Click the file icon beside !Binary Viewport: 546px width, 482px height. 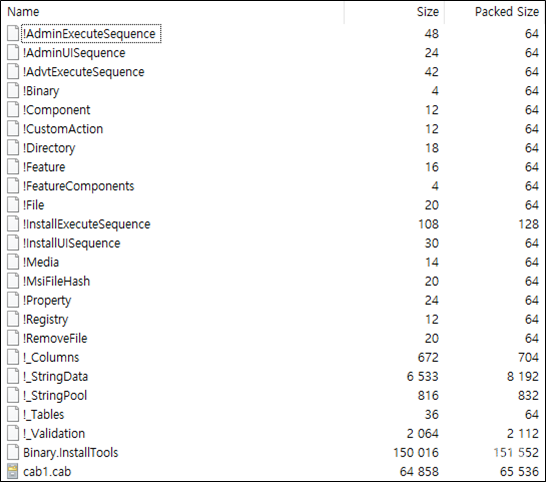click(13, 91)
